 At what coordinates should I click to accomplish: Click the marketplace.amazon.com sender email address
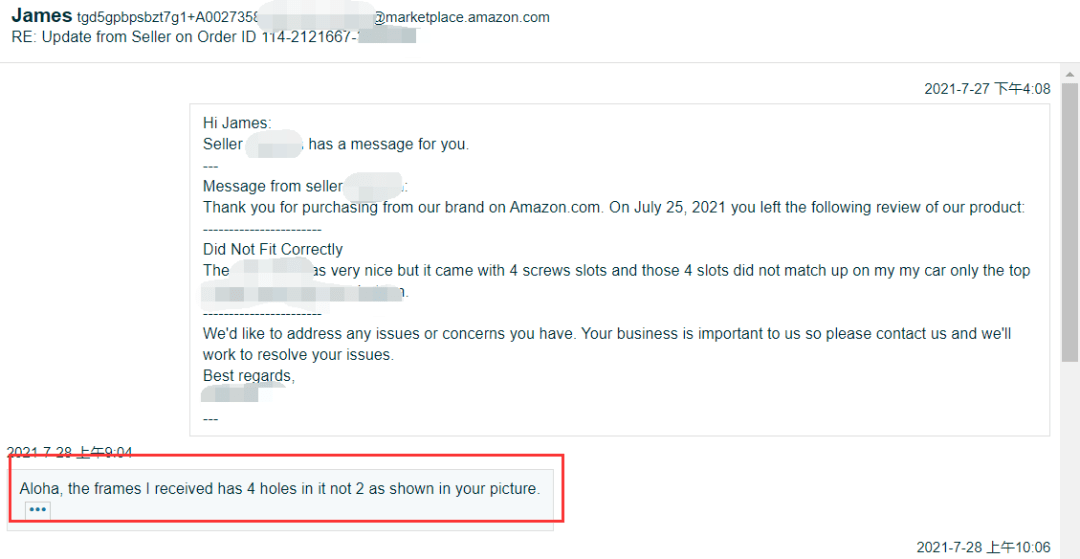pyautogui.click(x=460, y=17)
